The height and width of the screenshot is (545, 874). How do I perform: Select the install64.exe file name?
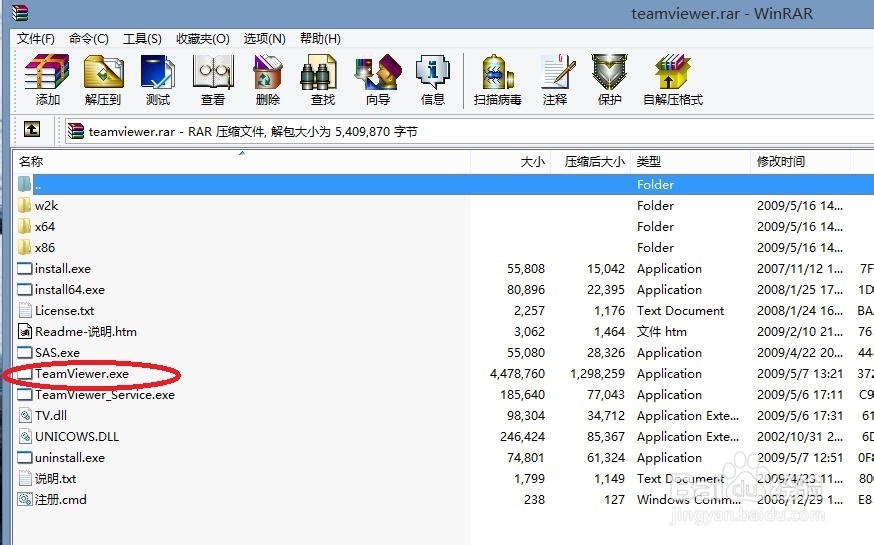click(70, 290)
